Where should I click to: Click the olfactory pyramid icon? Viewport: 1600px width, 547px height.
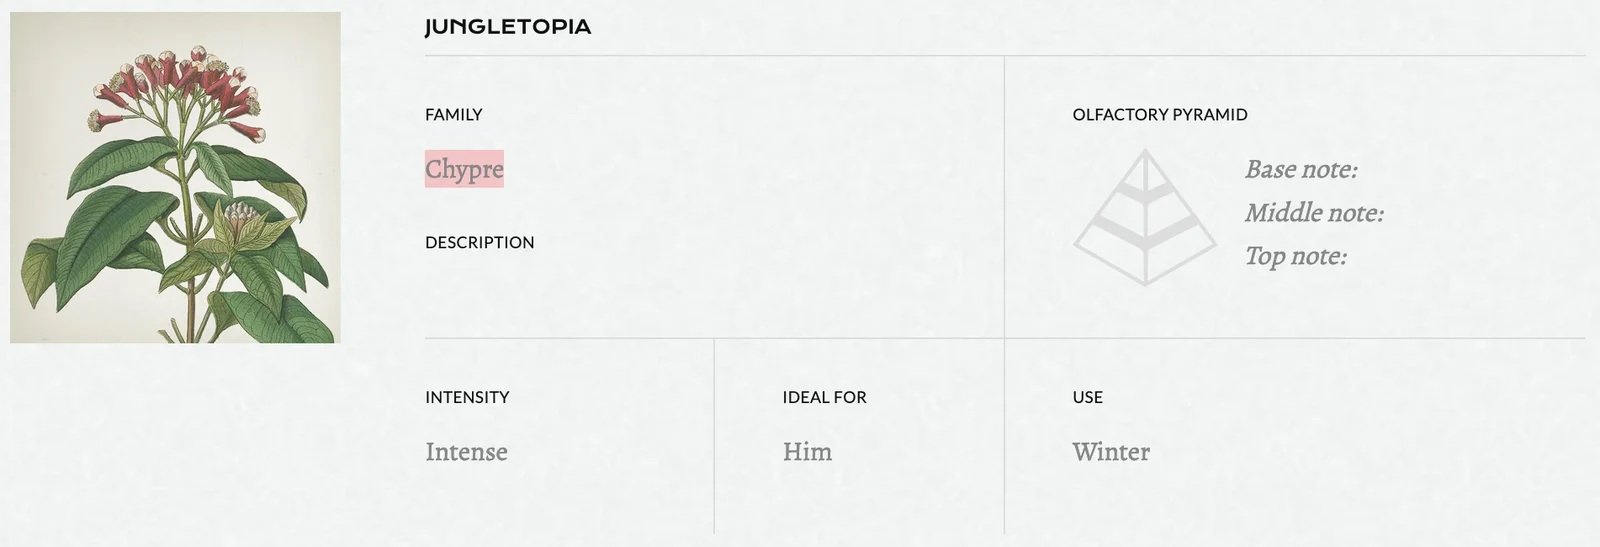tap(1145, 218)
